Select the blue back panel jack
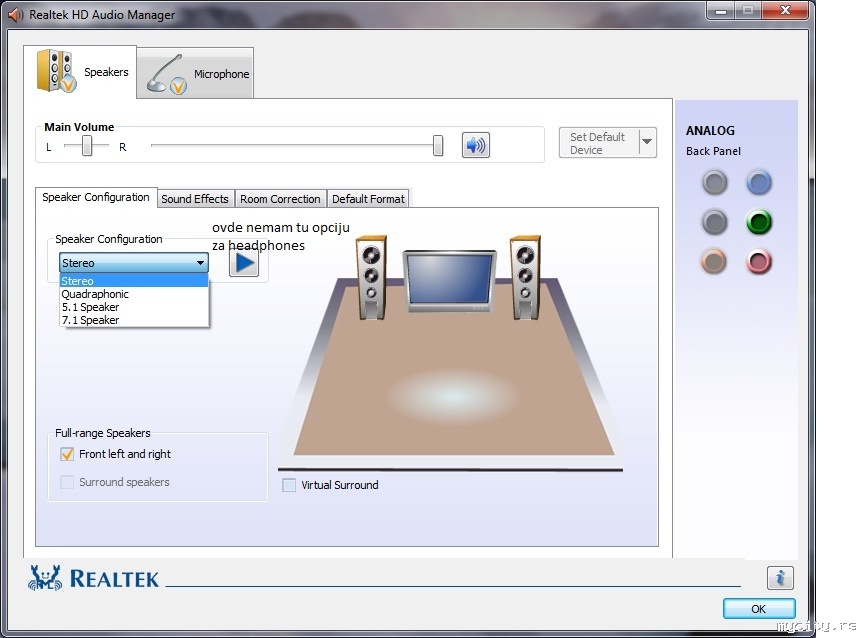This screenshot has width=864, height=638. pyautogui.click(x=759, y=182)
